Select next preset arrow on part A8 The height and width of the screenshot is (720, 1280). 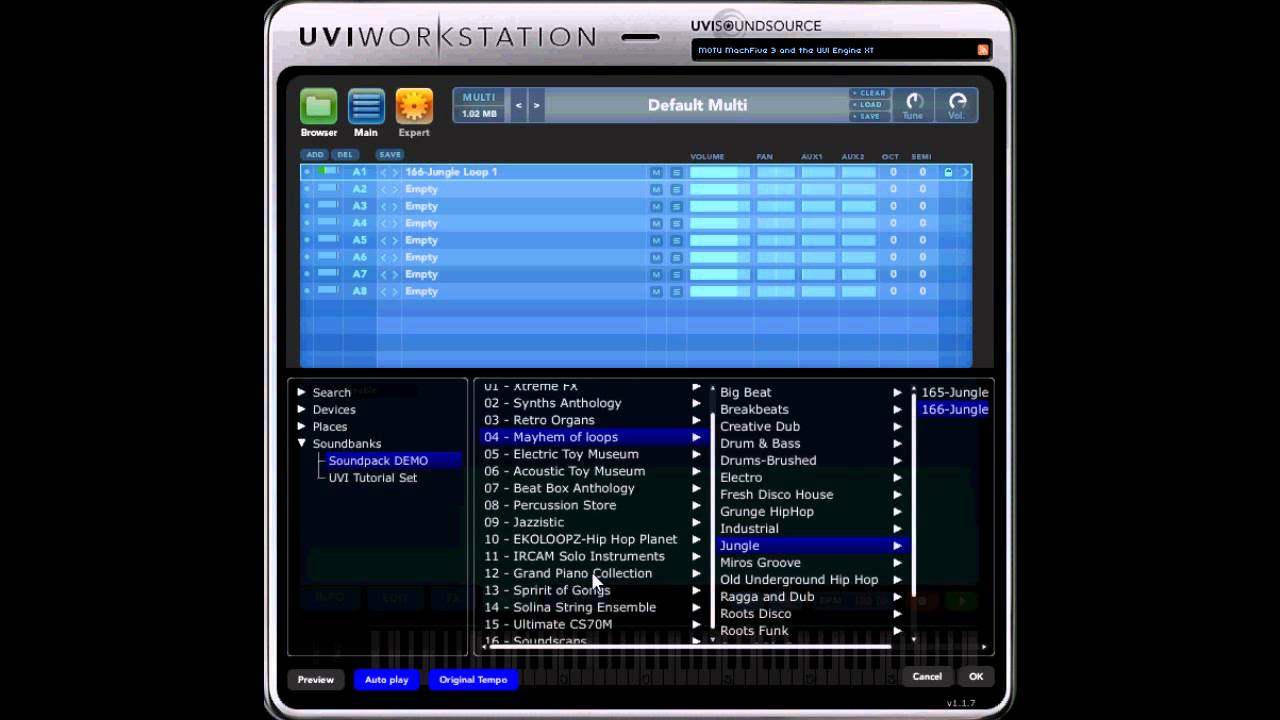click(x=395, y=291)
